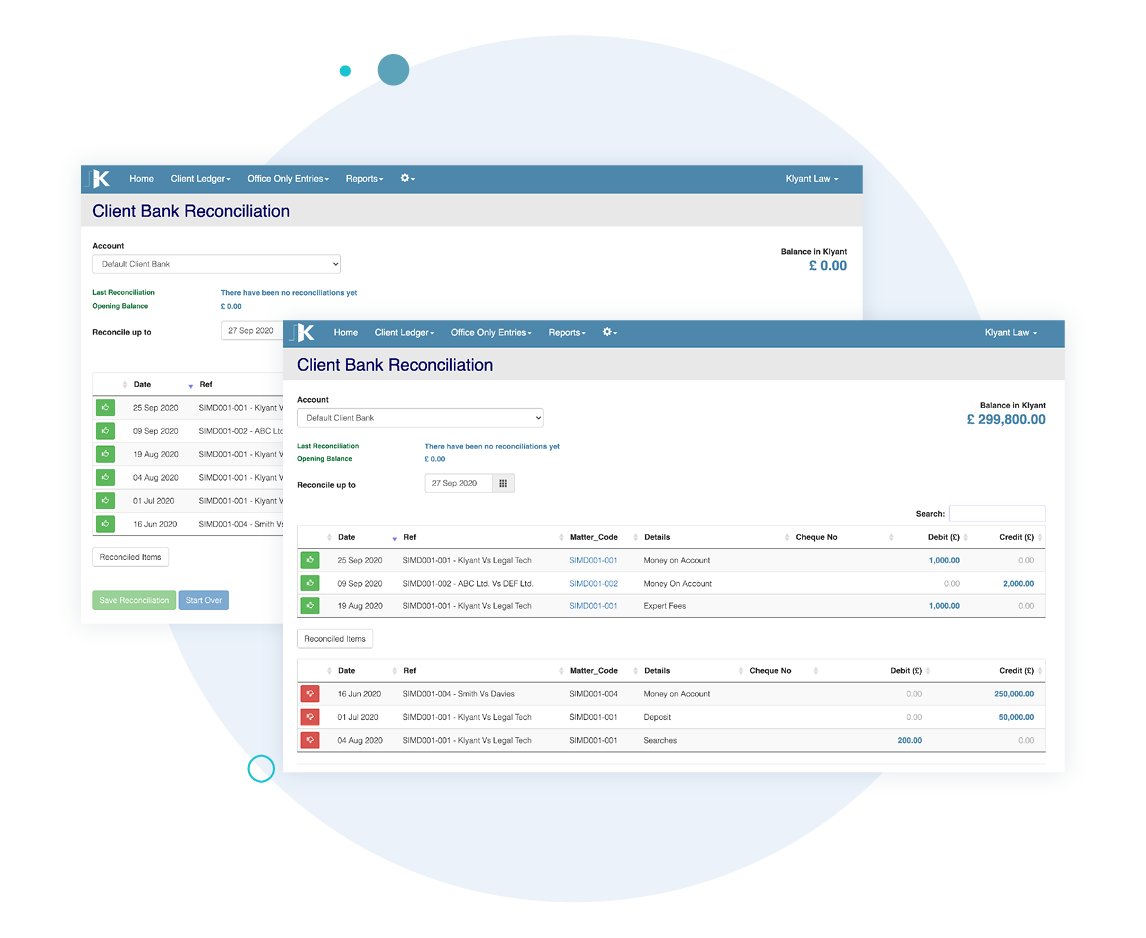This screenshot has width=1146, height=938.
Task: Open the settings gear in the back window
Action: 407,178
